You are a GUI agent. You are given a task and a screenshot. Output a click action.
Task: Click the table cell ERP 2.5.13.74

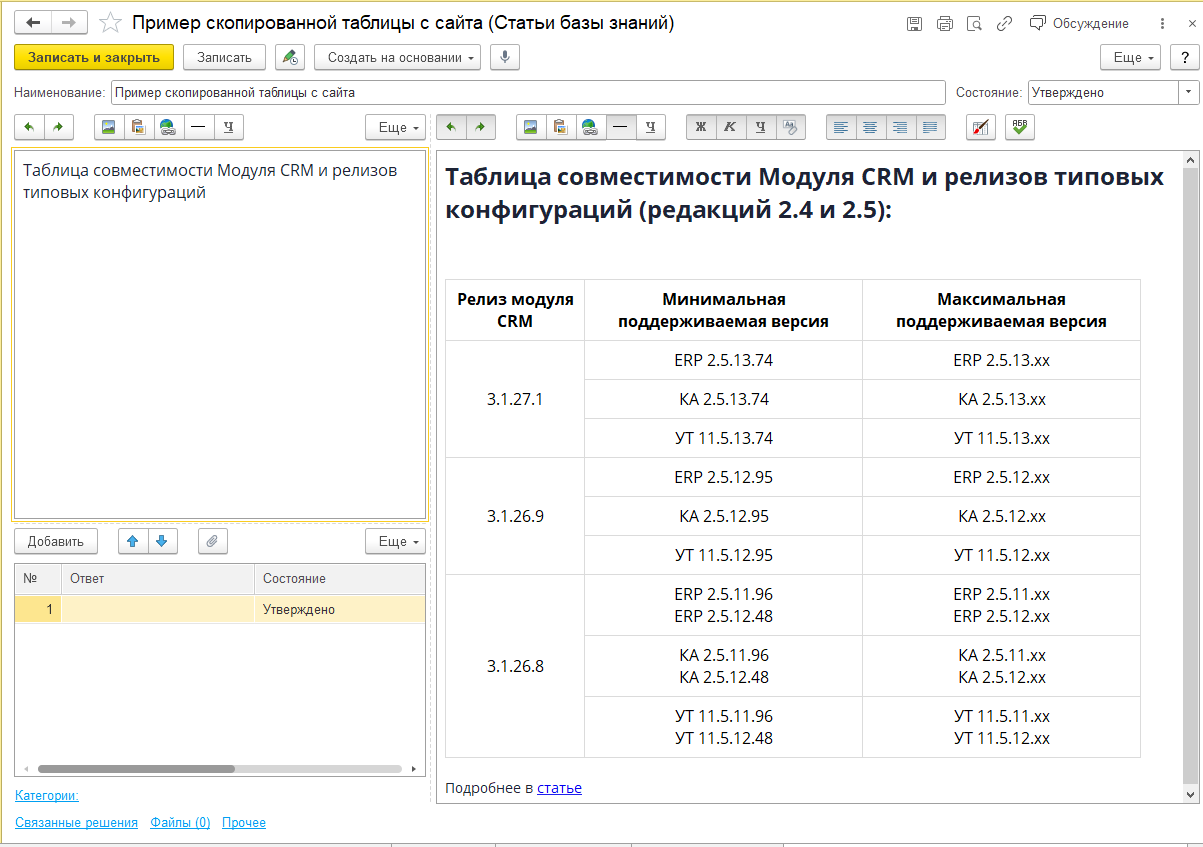click(724, 360)
